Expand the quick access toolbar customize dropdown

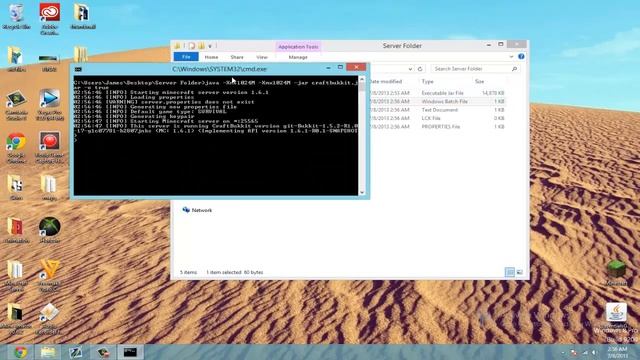(x=210, y=46)
